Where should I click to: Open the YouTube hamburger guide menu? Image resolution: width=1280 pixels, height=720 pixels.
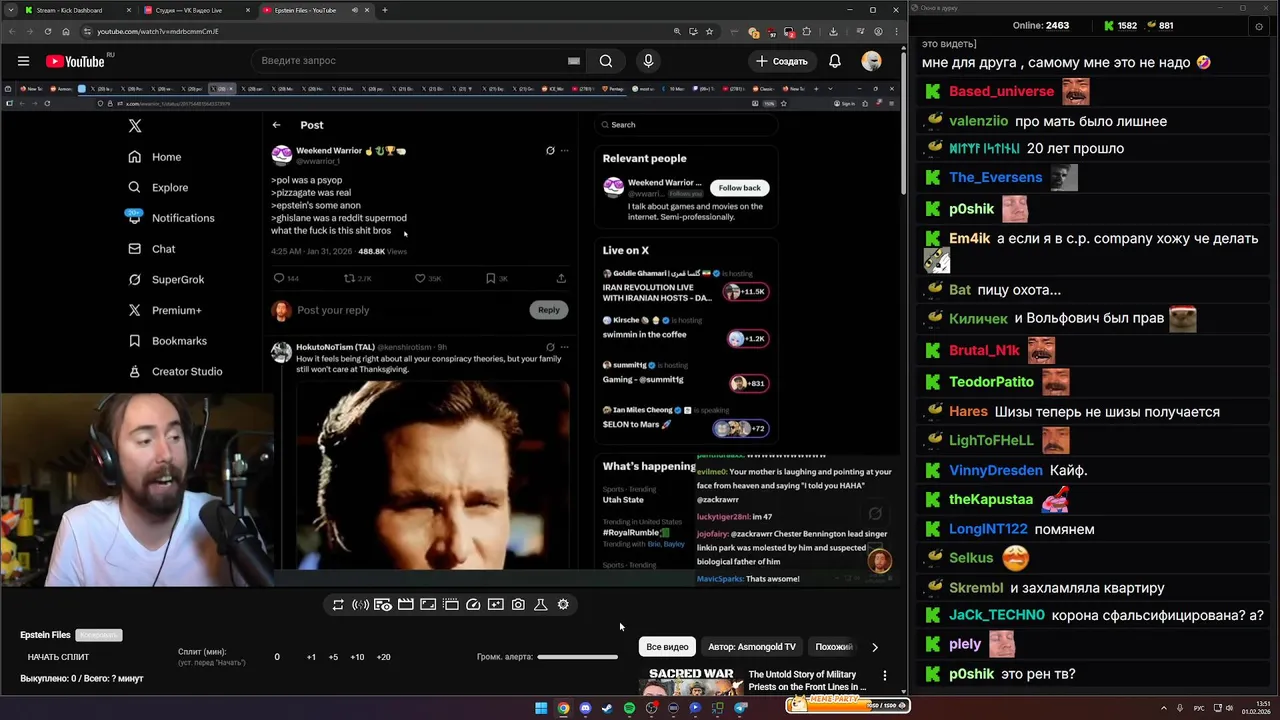coord(23,61)
